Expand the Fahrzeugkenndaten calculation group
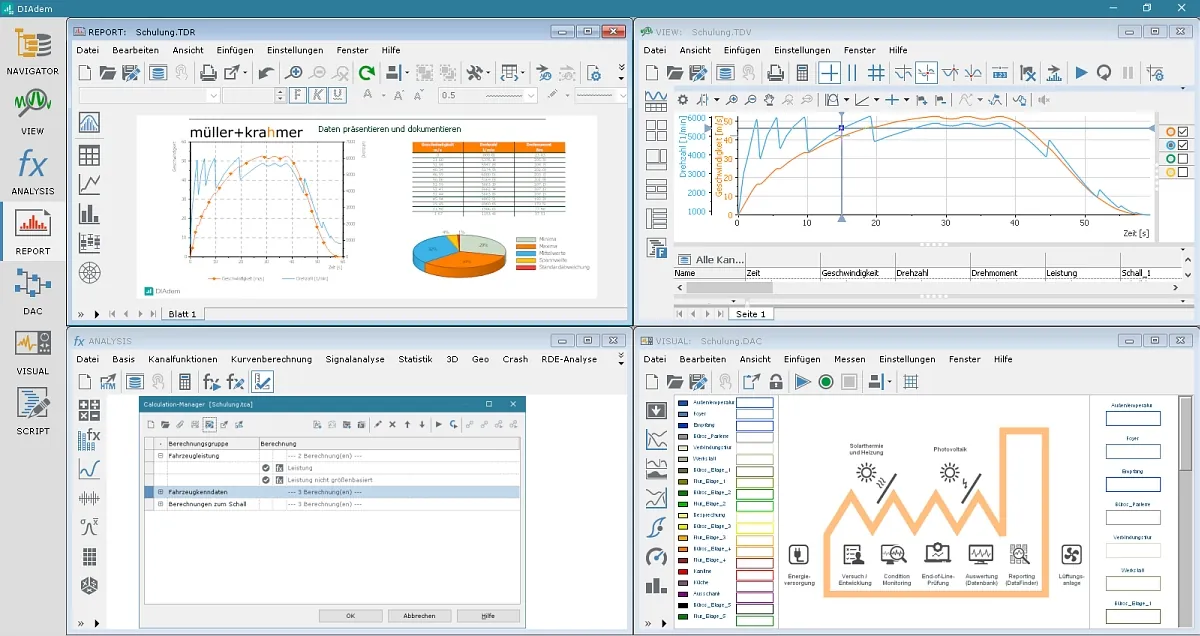1200x636 pixels. pos(160,492)
